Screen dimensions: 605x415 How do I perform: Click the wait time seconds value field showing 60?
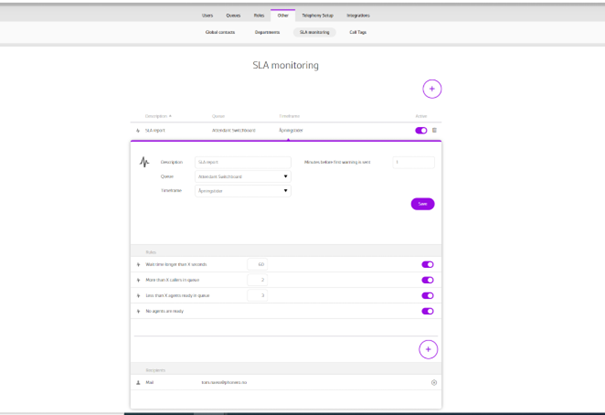coord(257,265)
